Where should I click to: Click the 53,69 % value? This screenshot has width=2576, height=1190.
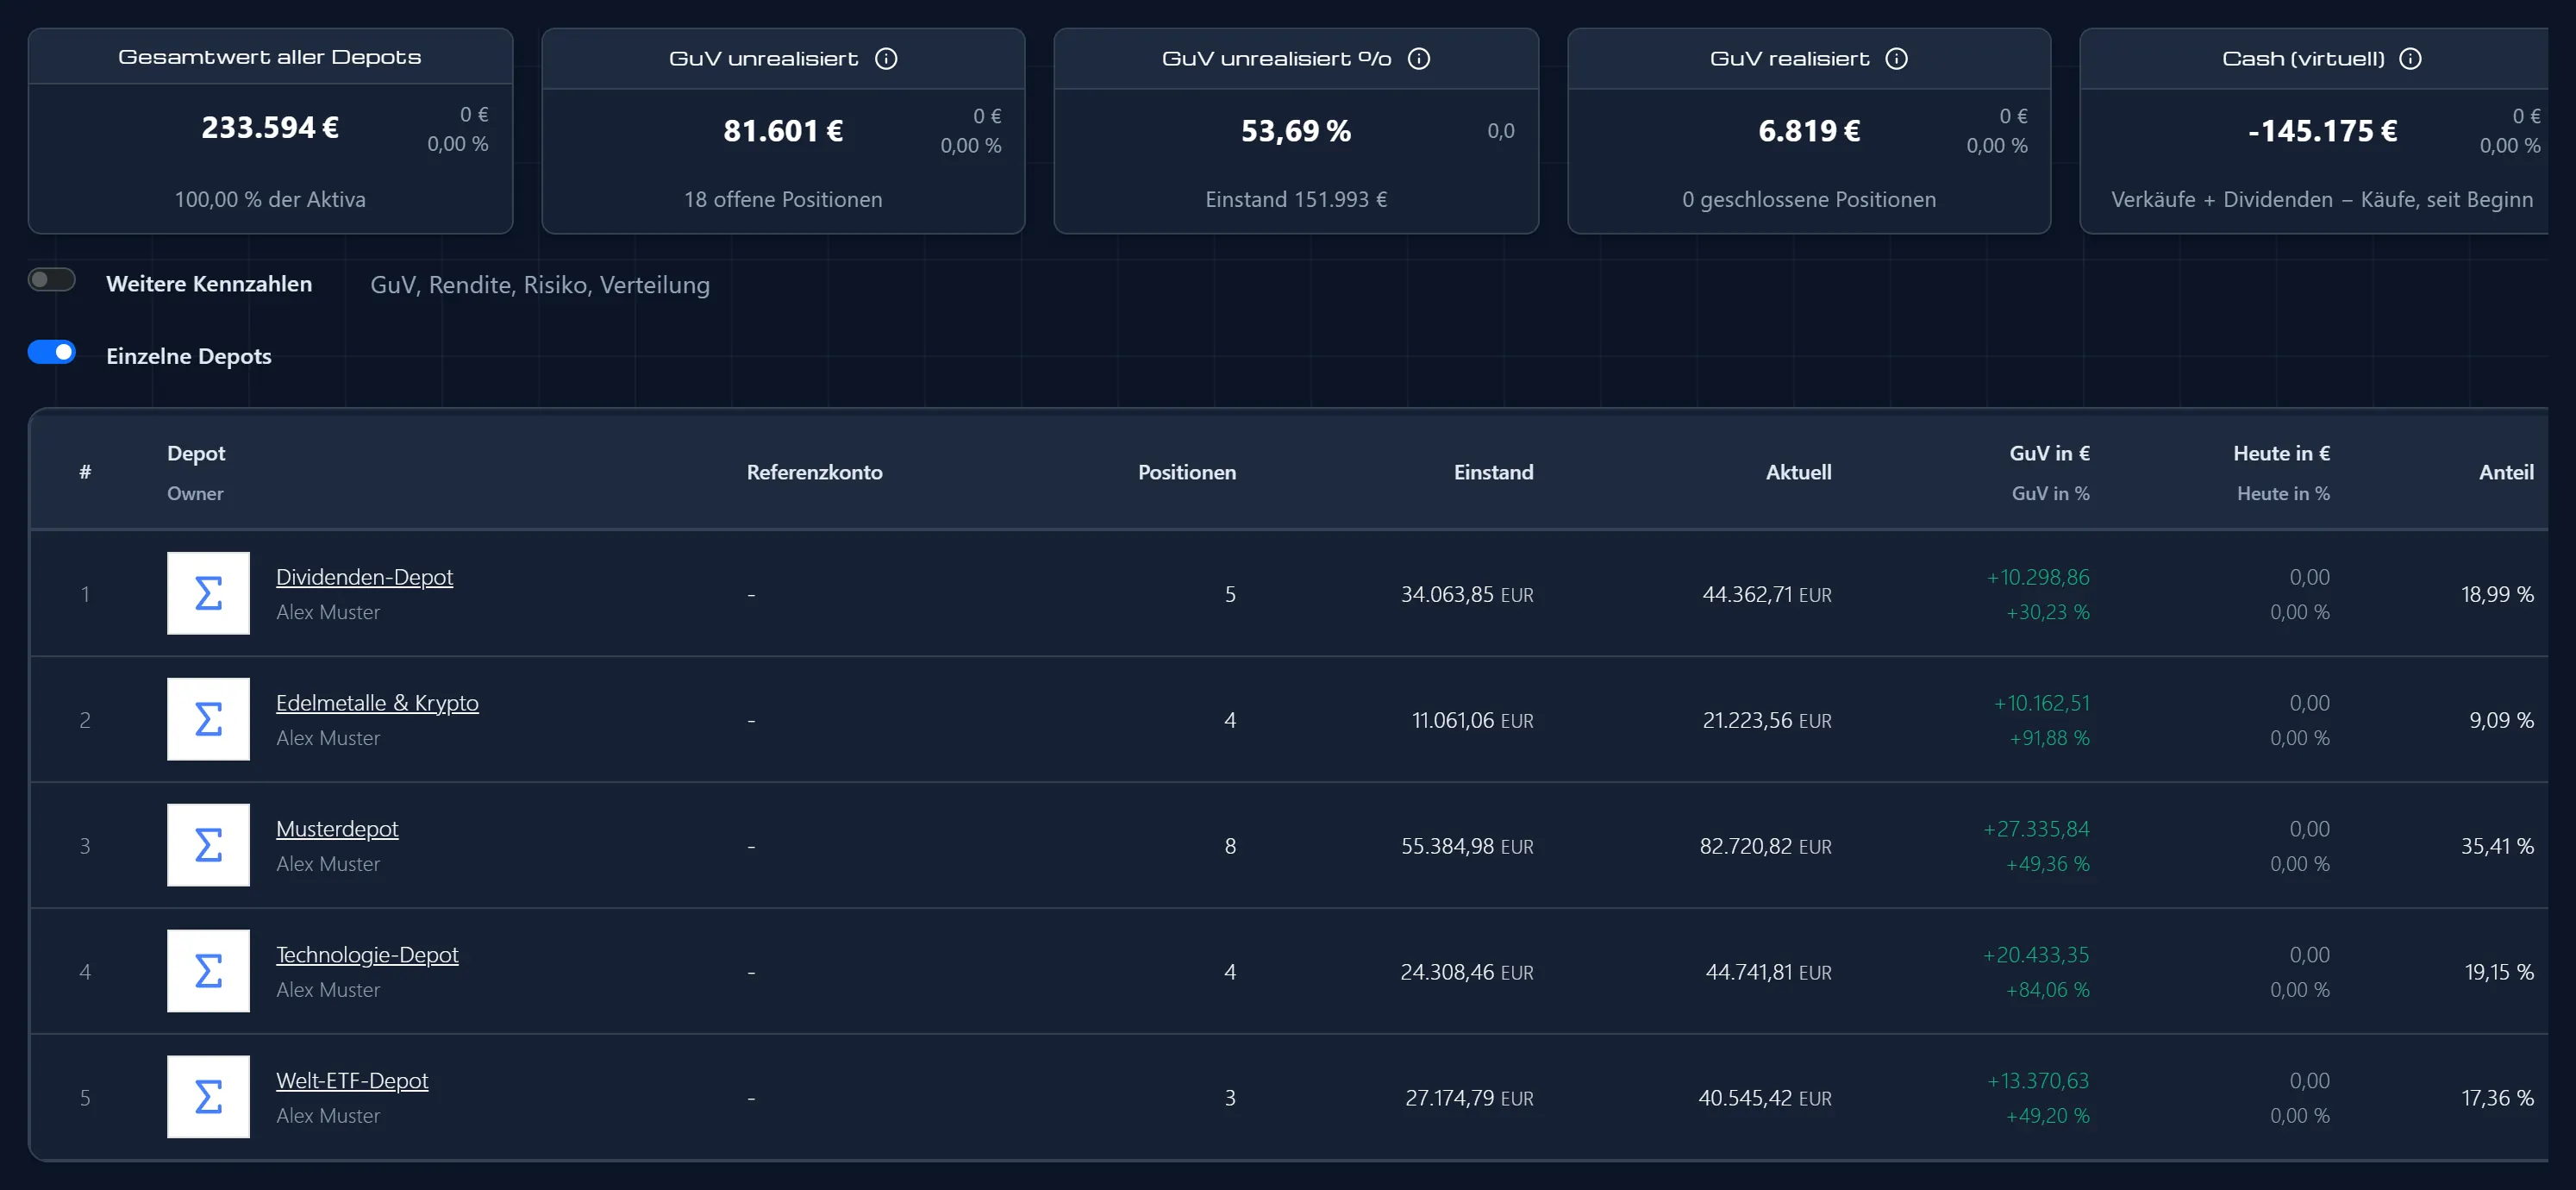click(x=1296, y=131)
